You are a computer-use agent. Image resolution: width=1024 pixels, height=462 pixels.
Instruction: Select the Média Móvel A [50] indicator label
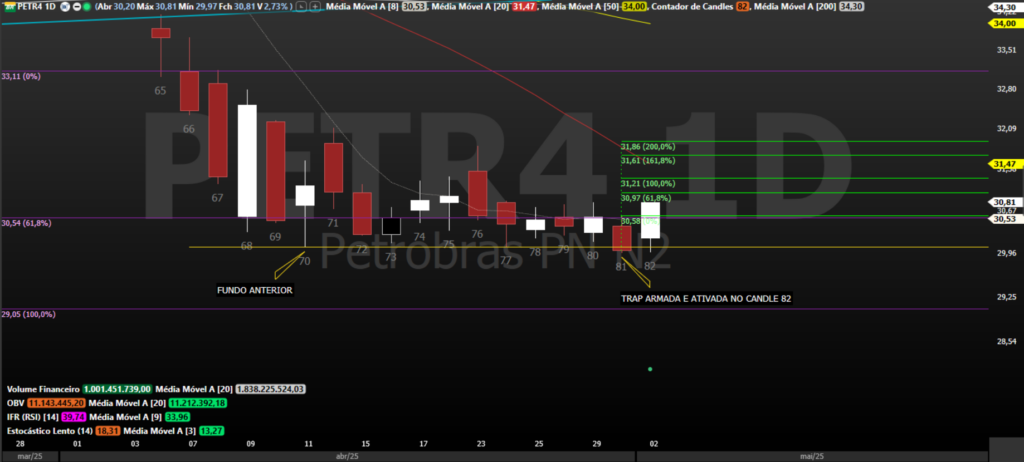(x=580, y=7)
